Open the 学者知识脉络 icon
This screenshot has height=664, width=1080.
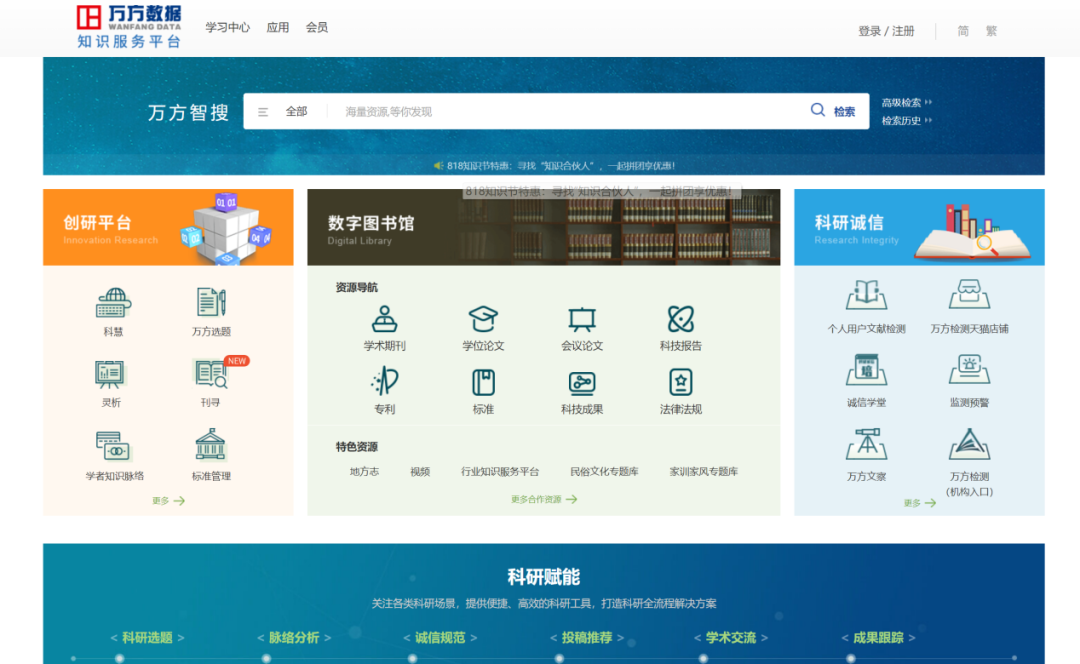[113, 446]
